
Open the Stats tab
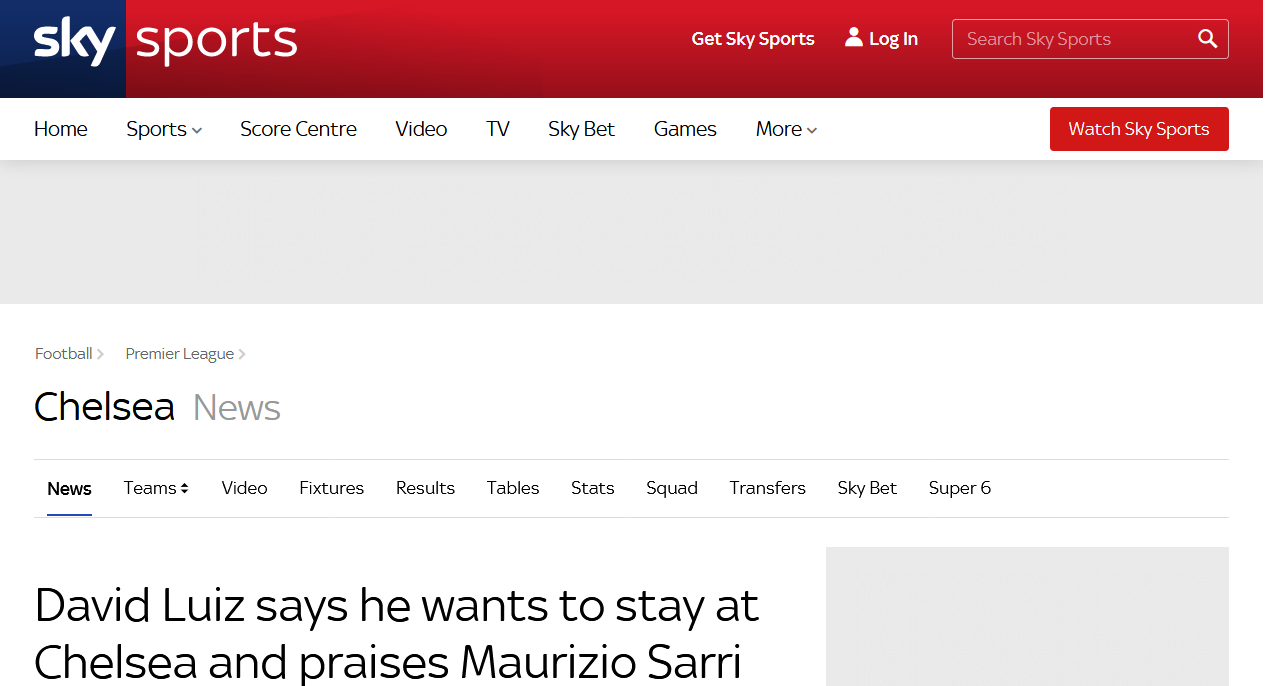(x=593, y=488)
